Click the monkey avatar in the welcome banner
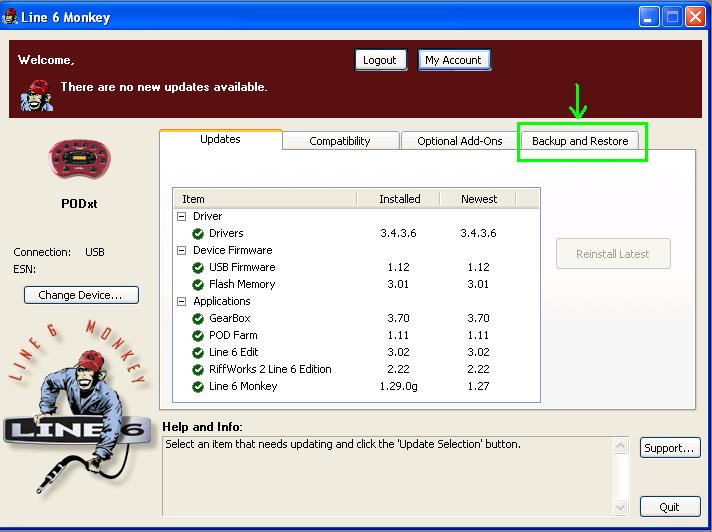Image resolution: width=712 pixels, height=532 pixels. click(x=37, y=95)
